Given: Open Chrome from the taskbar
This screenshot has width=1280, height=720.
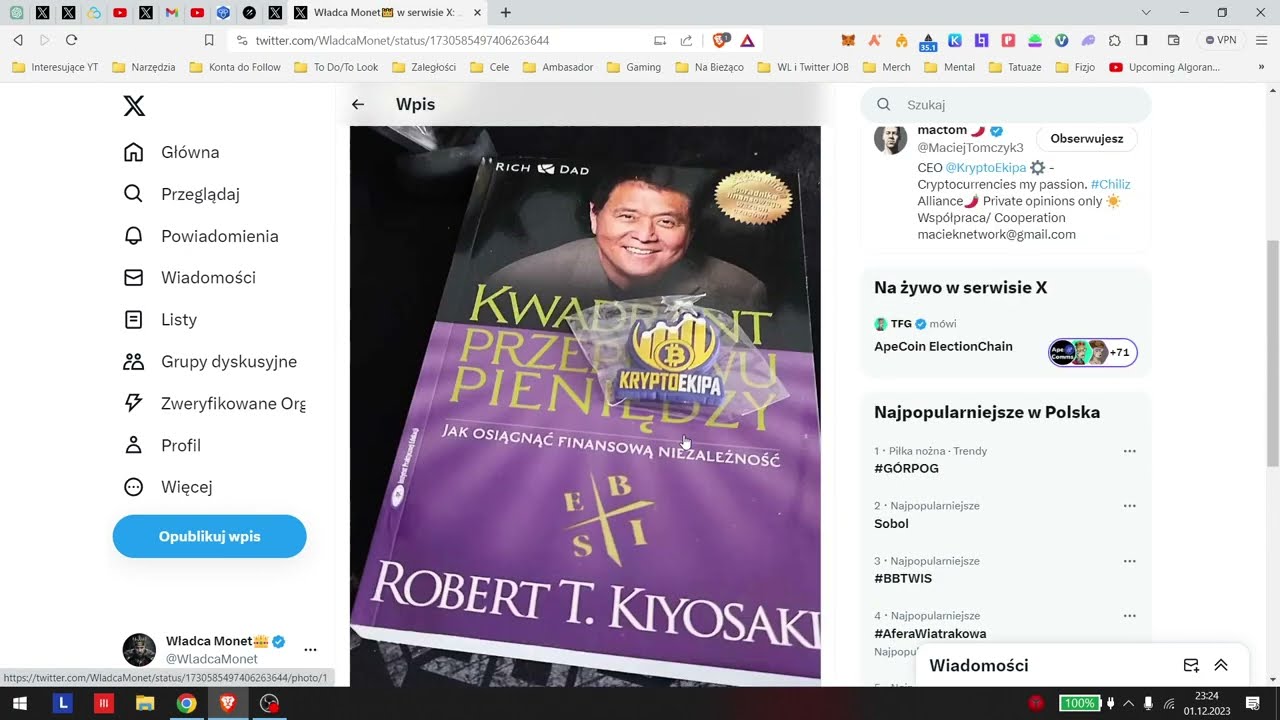Looking at the screenshot, I should coord(186,703).
